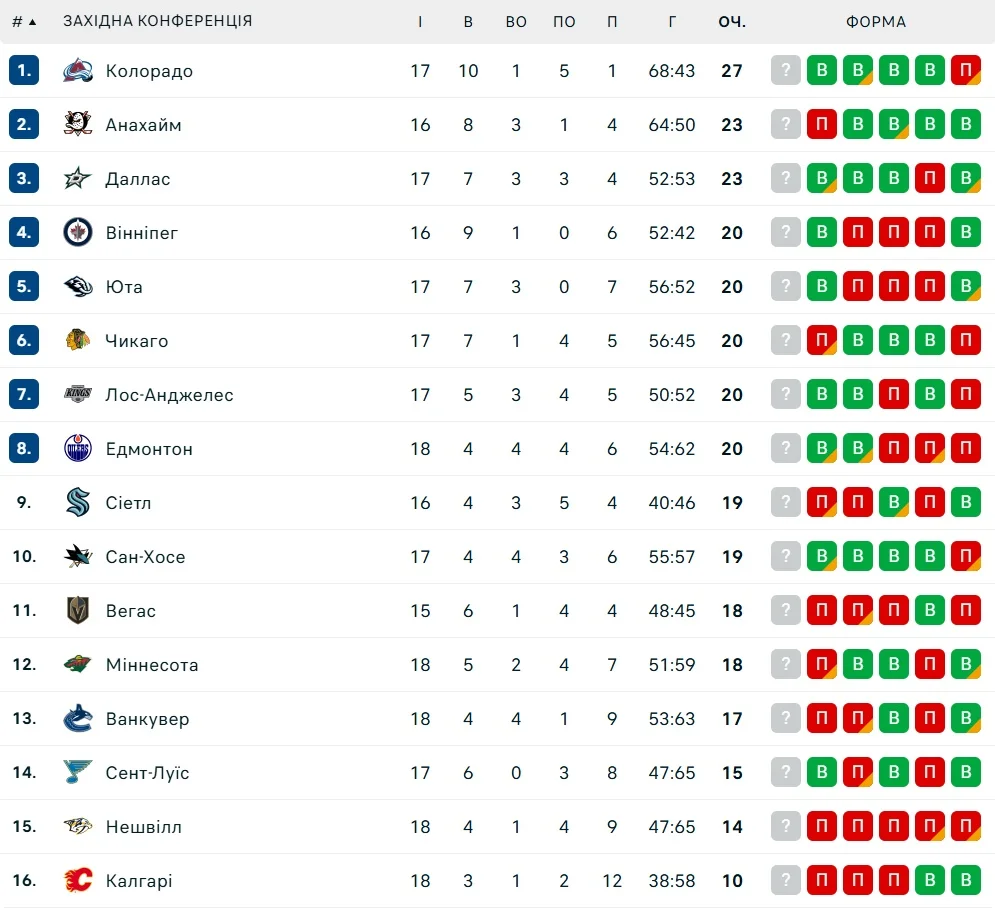Sort by the ПО column header
This screenshot has width=995, height=909.
pos(564,21)
